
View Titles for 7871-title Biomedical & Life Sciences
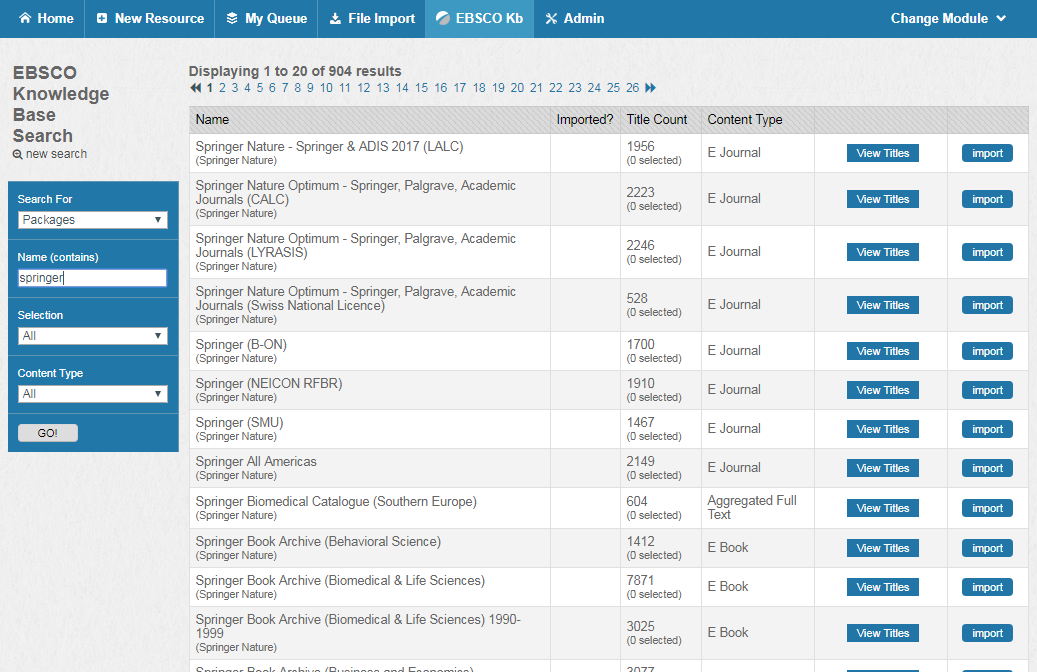coord(882,587)
